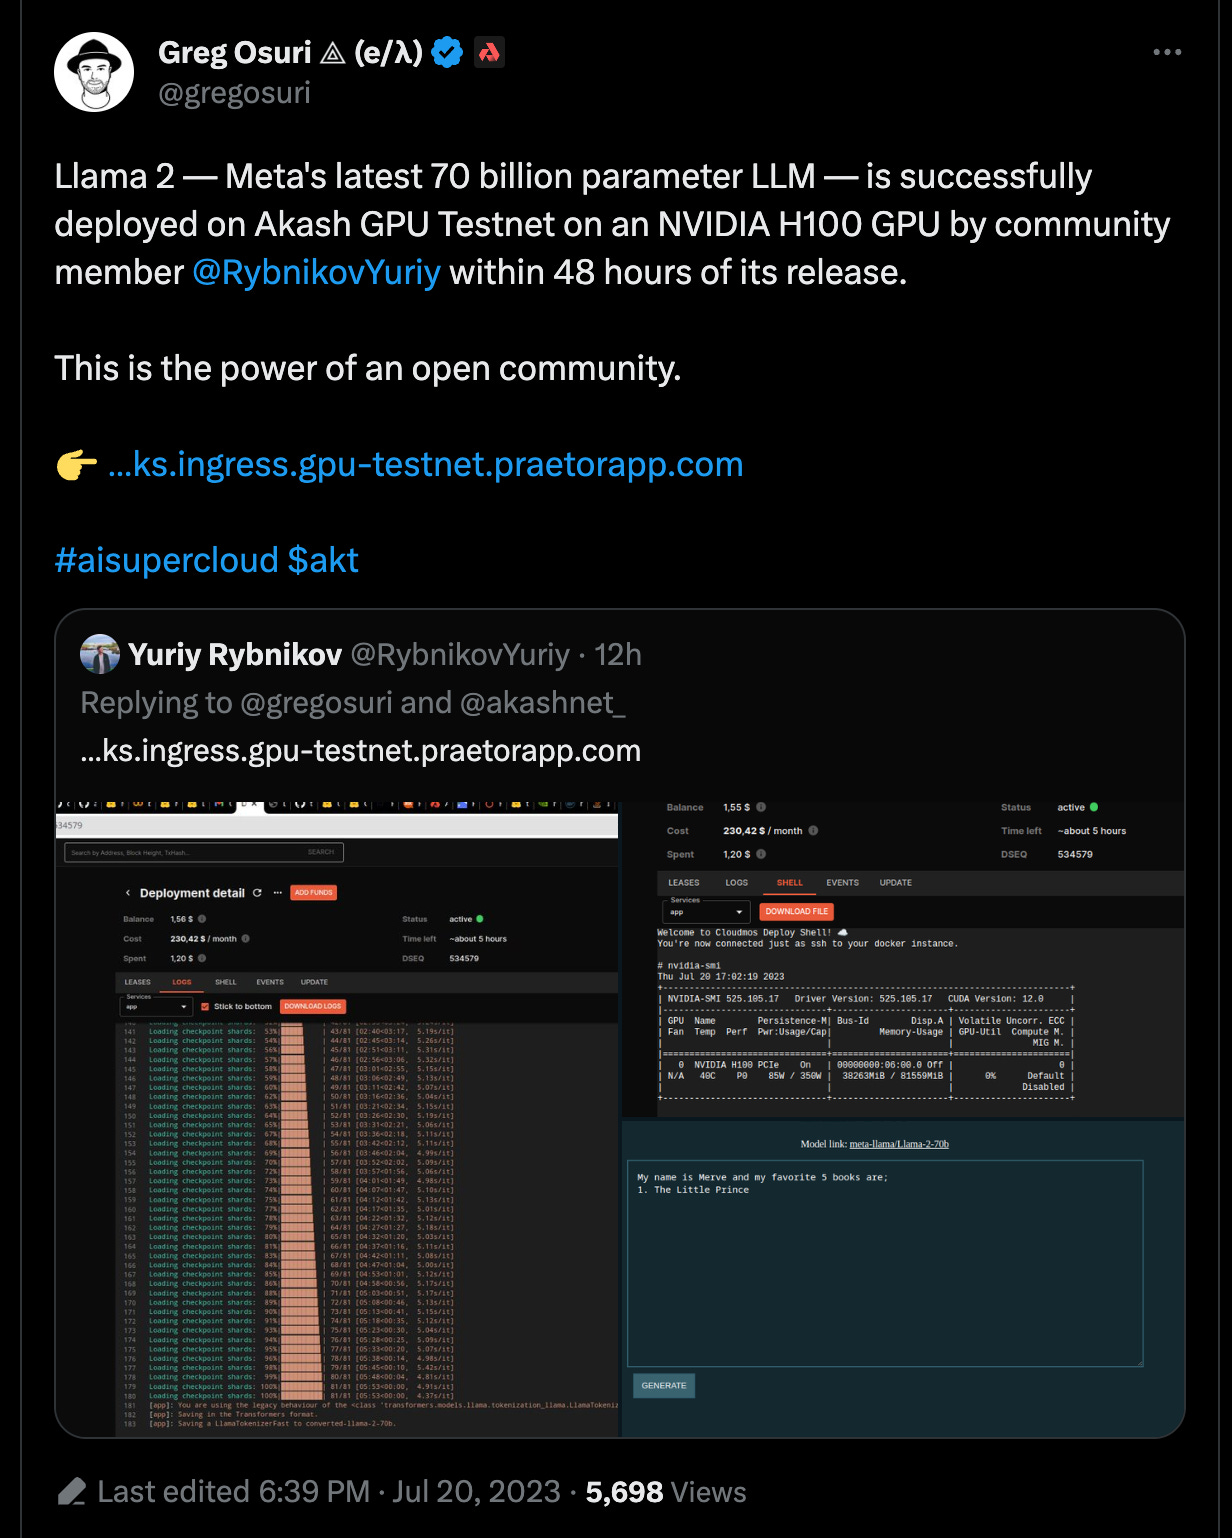This screenshot has height=1538, width=1232.
Task: Click the ADD FUNDS button
Action: [314, 893]
